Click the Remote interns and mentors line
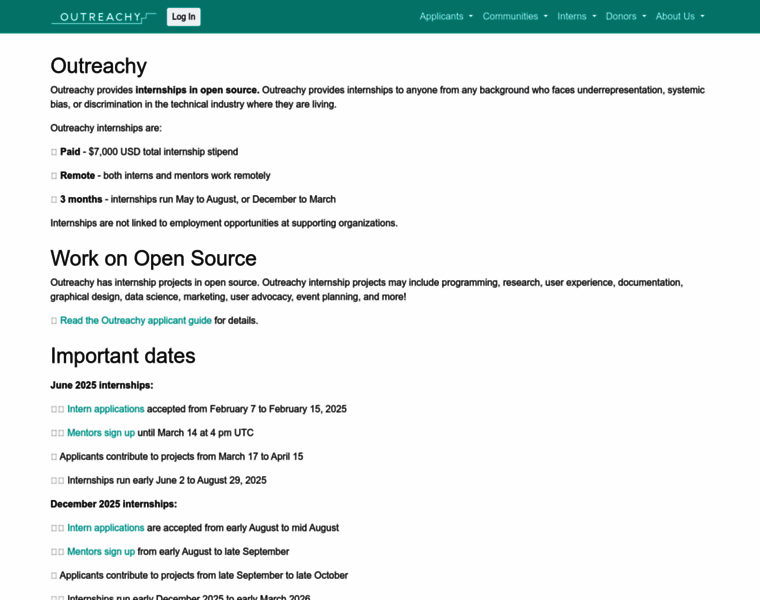Screen dimensions: 760x600 (x=160, y=175)
